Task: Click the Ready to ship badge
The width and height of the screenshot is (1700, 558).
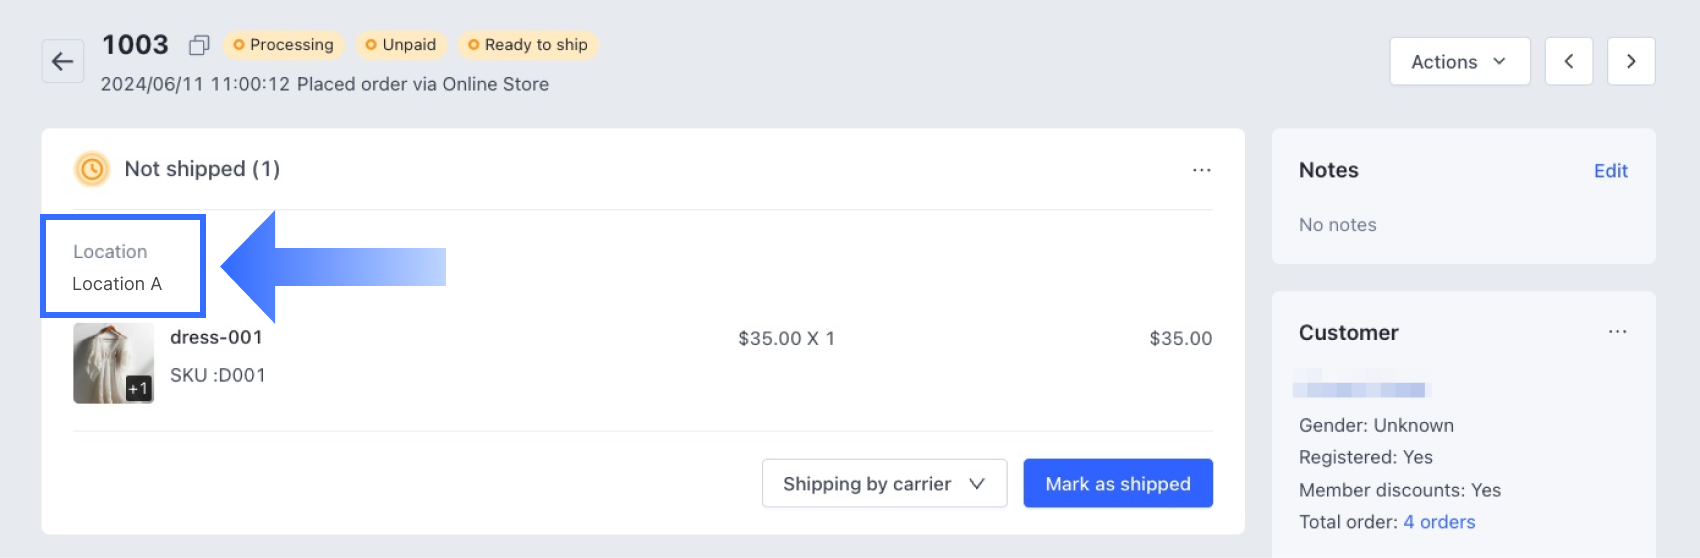Action: 528,45
